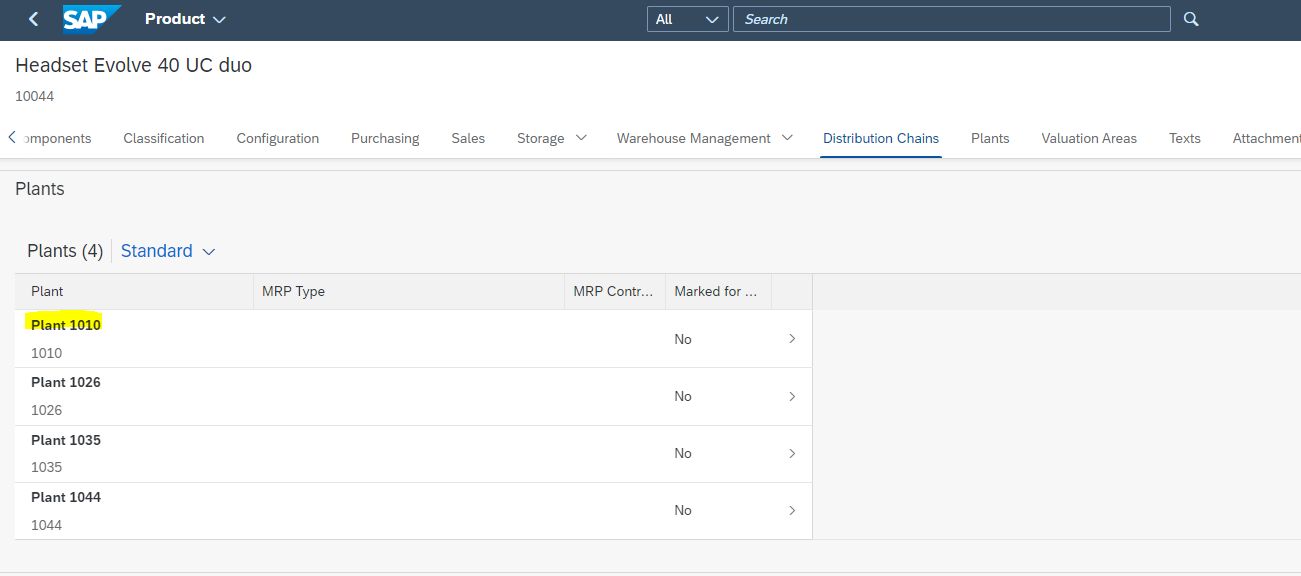Click the plant code 1044 text
The height and width of the screenshot is (576, 1301).
pos(46,525)
